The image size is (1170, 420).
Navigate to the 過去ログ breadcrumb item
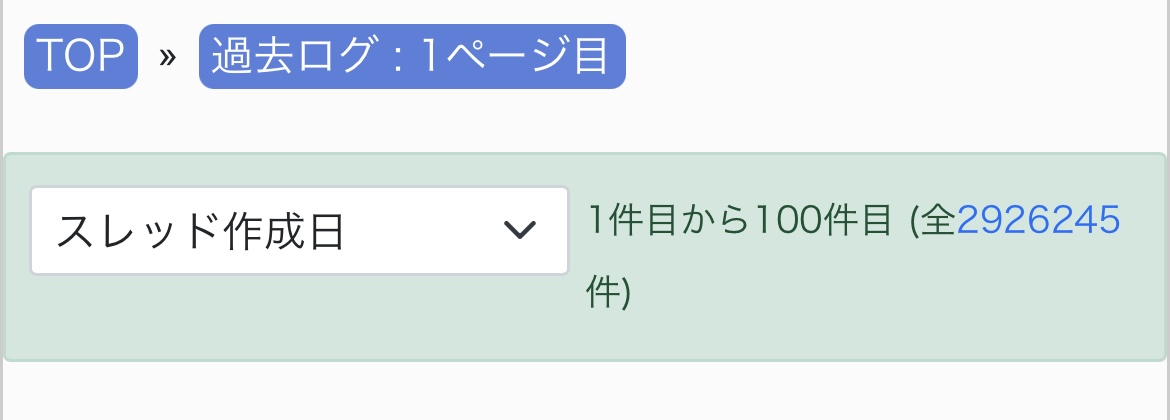click(411, 56)
